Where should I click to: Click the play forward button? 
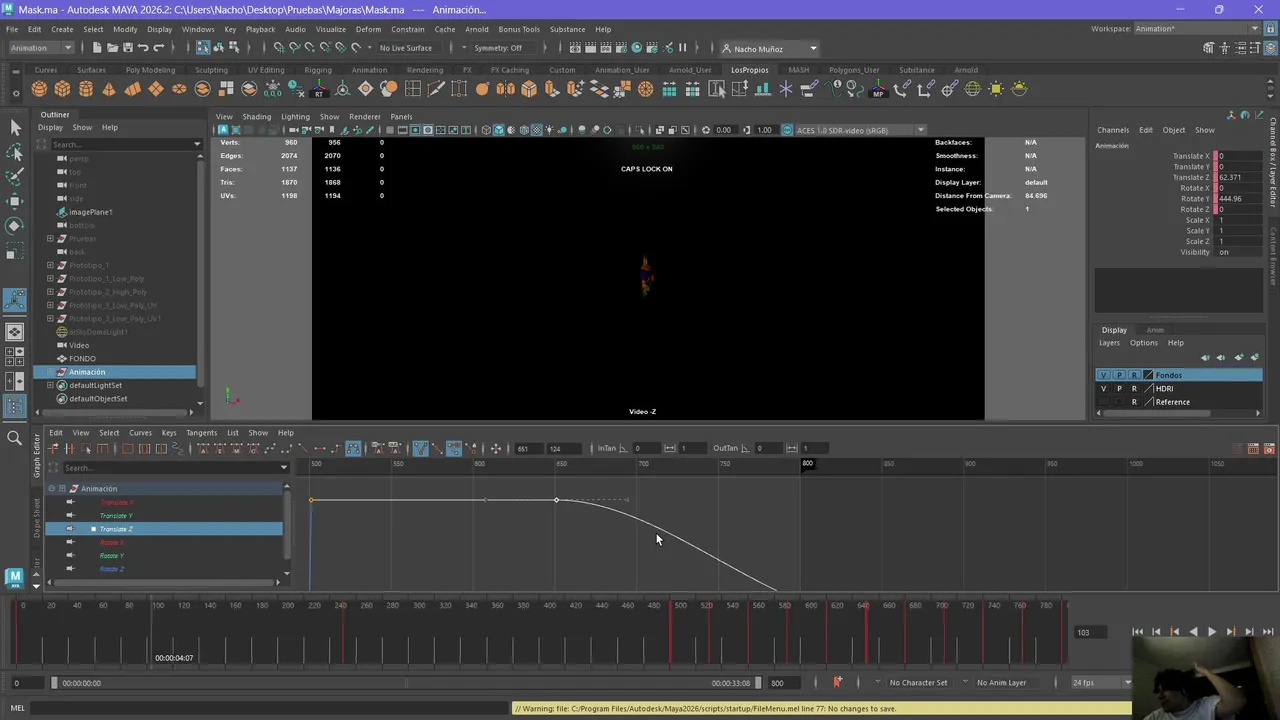click(x=1212, y=632)
